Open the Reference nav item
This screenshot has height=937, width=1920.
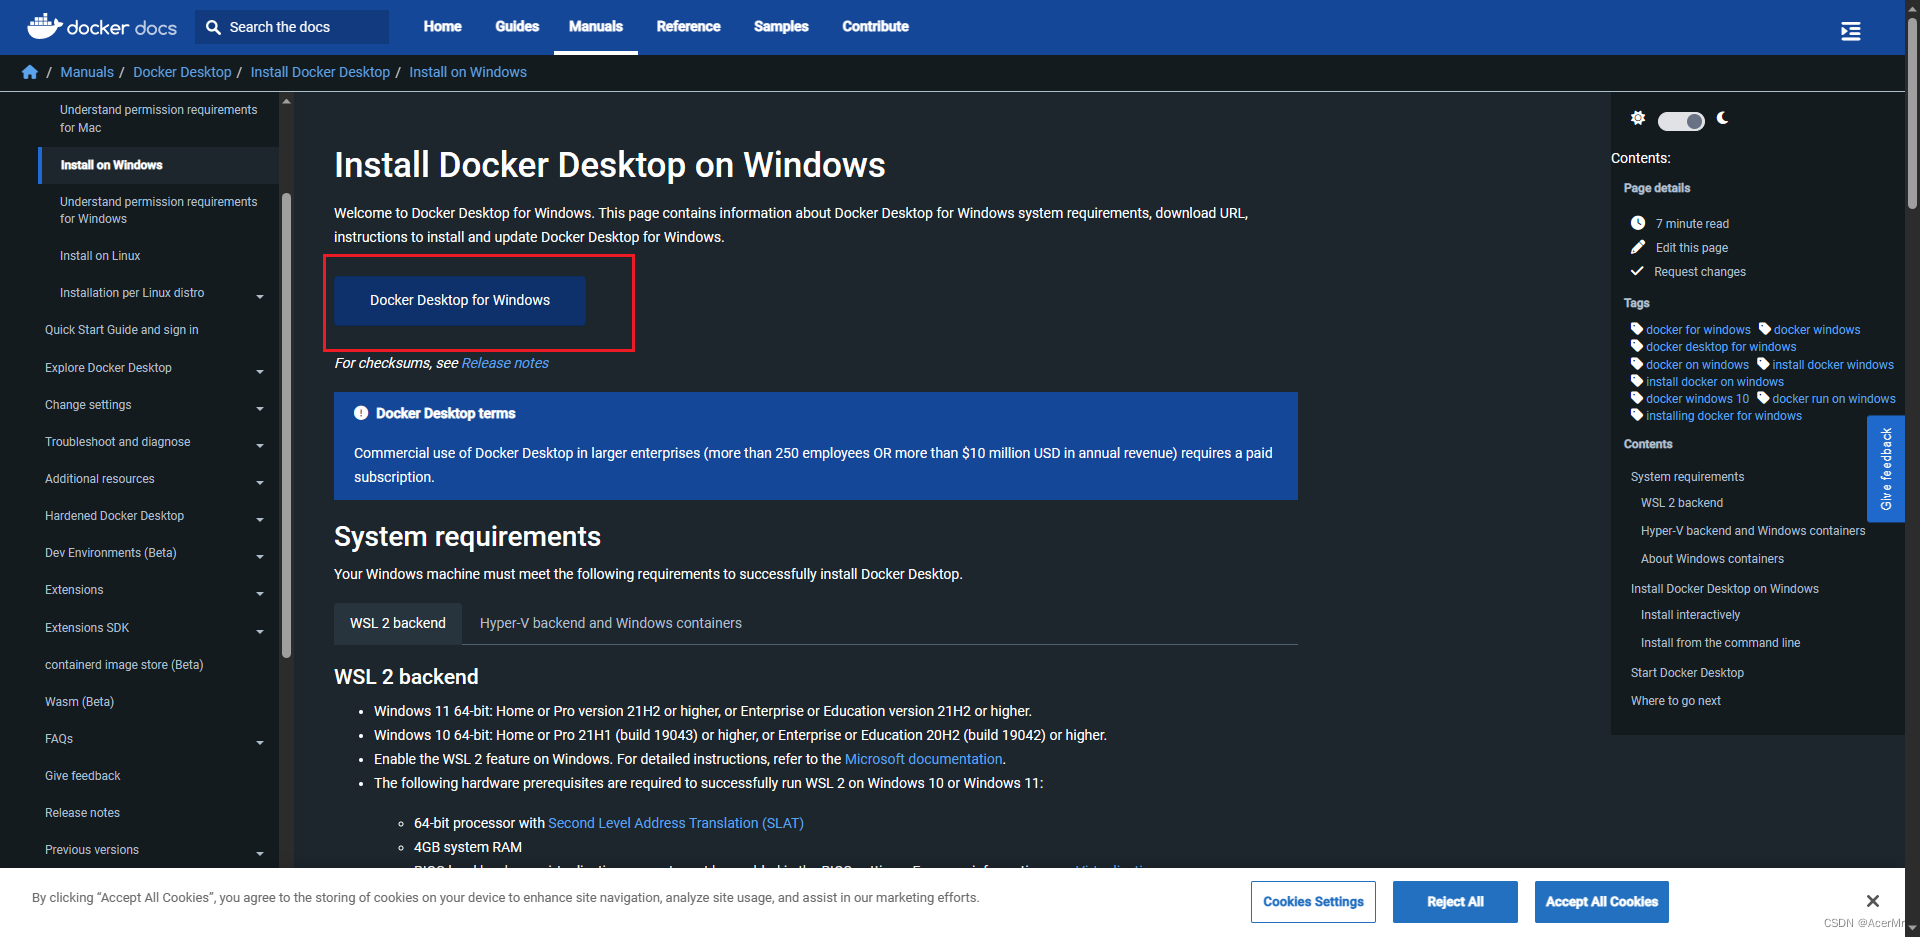pyautogui.click(x=688, y=27)
